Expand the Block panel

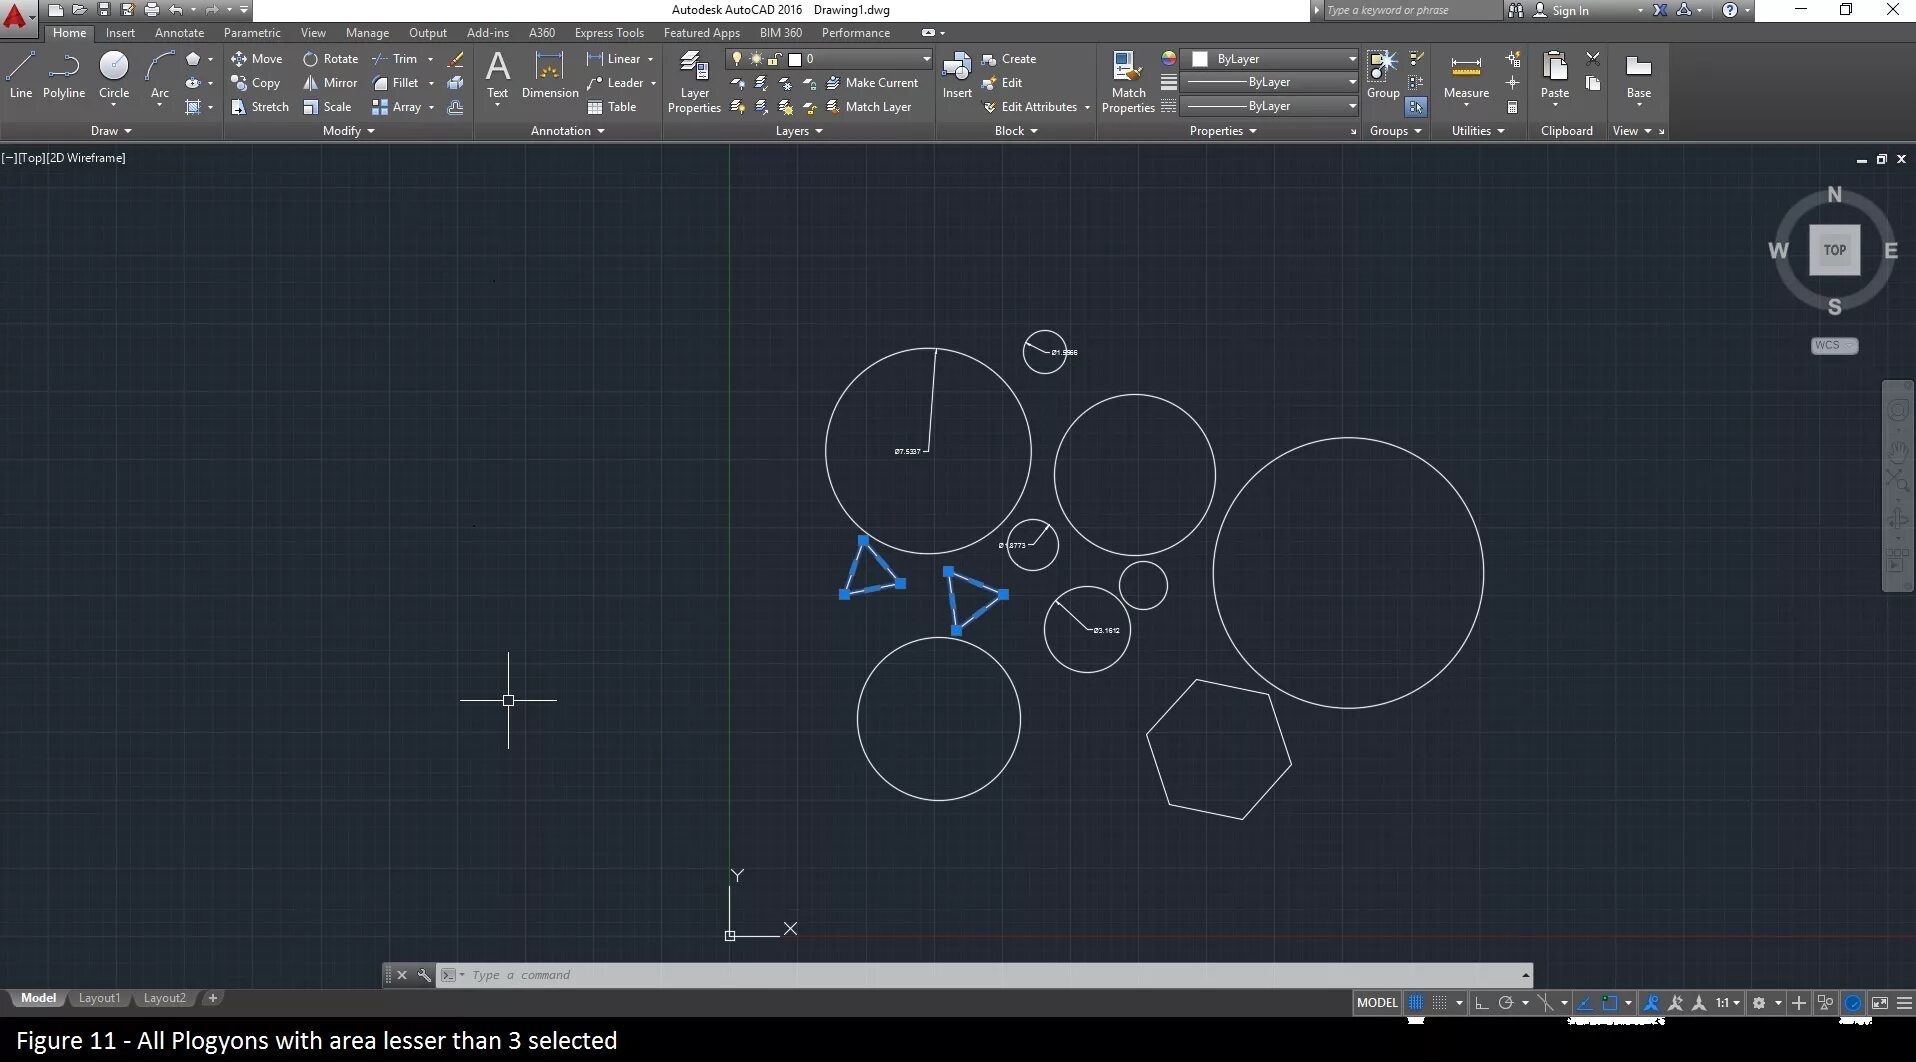[x=1016, y=131]
